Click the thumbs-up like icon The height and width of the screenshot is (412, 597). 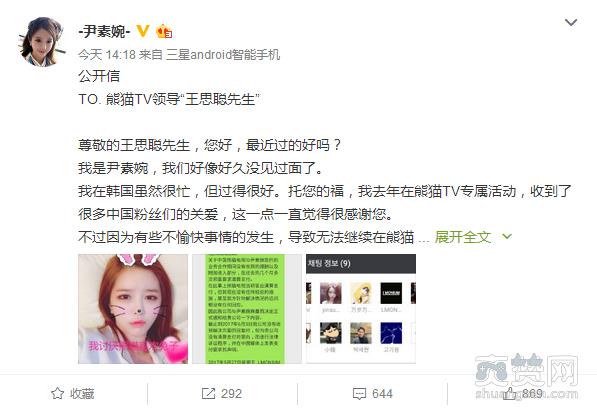(510, 394)
